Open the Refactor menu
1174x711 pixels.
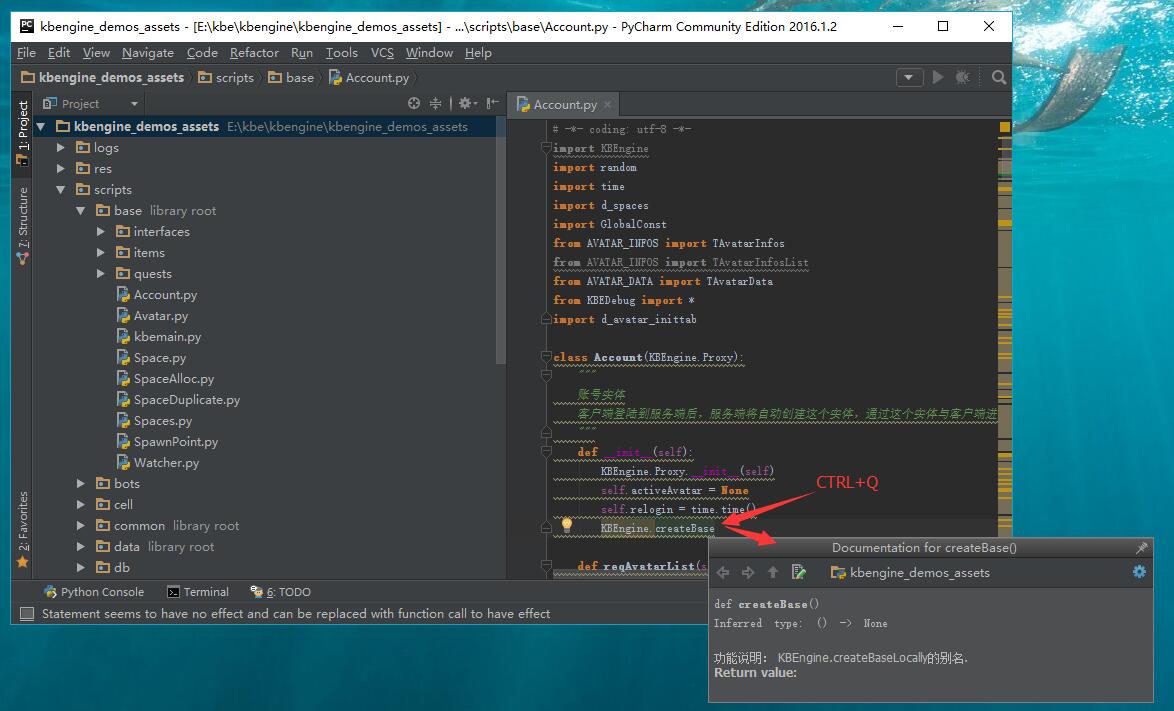point(254,52)
